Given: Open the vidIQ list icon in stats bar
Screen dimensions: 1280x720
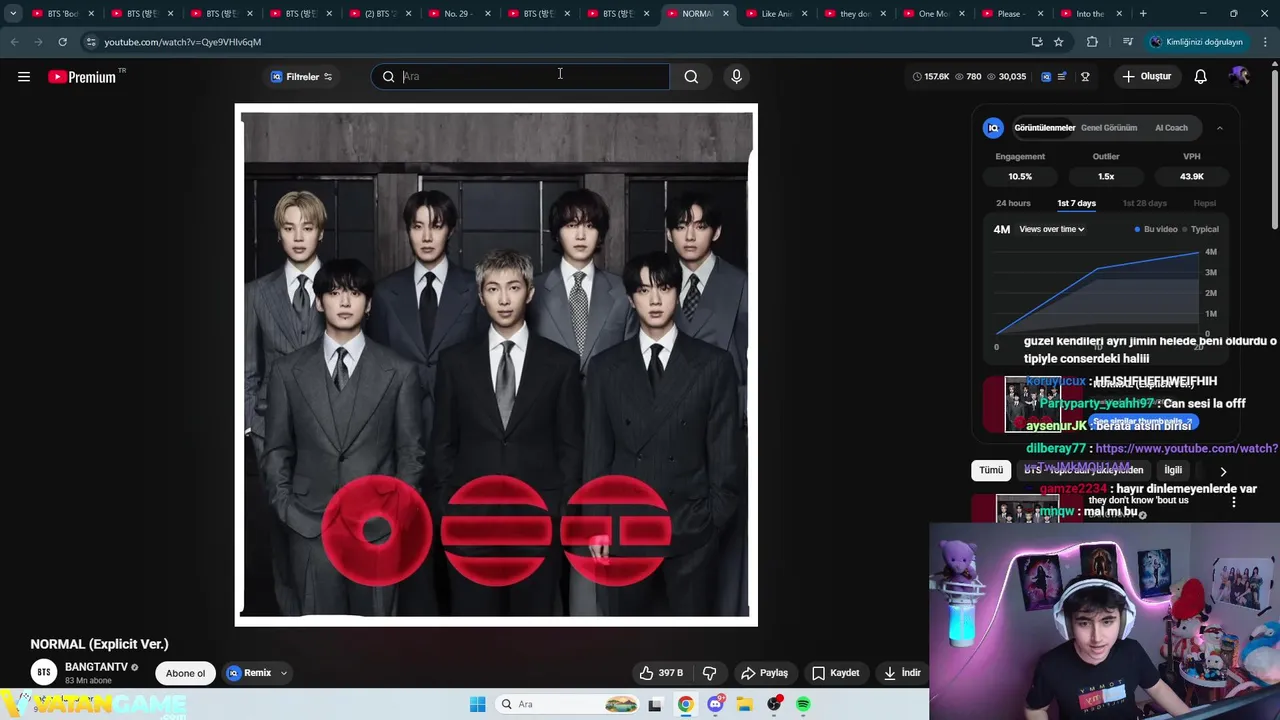Looking at the screenshot, I should pos(1062,77).
